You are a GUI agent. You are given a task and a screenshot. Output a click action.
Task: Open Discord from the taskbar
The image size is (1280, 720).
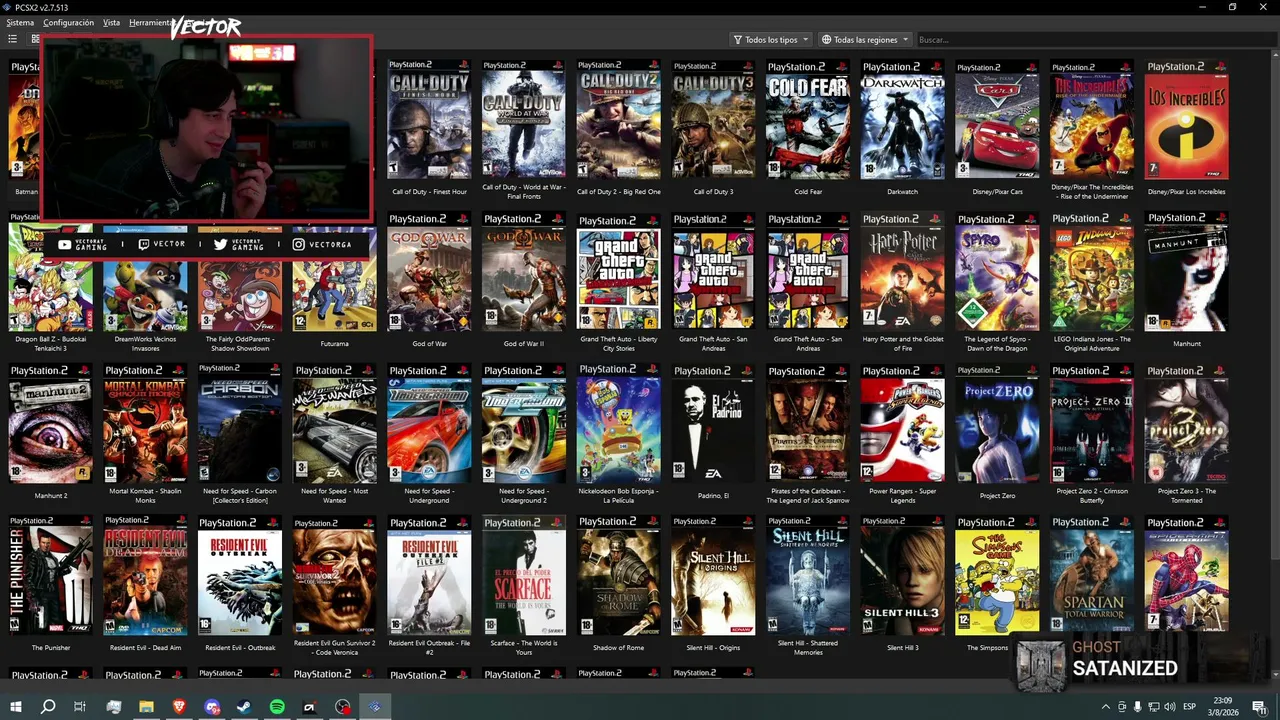coord(212,707)
